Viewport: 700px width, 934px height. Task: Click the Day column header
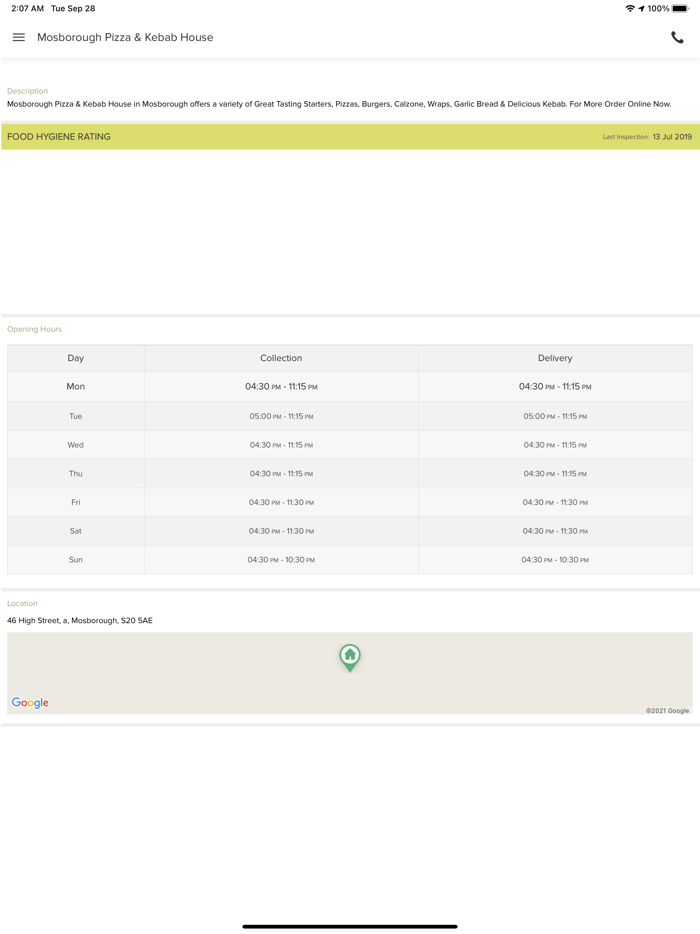click(x=76, y=358)
